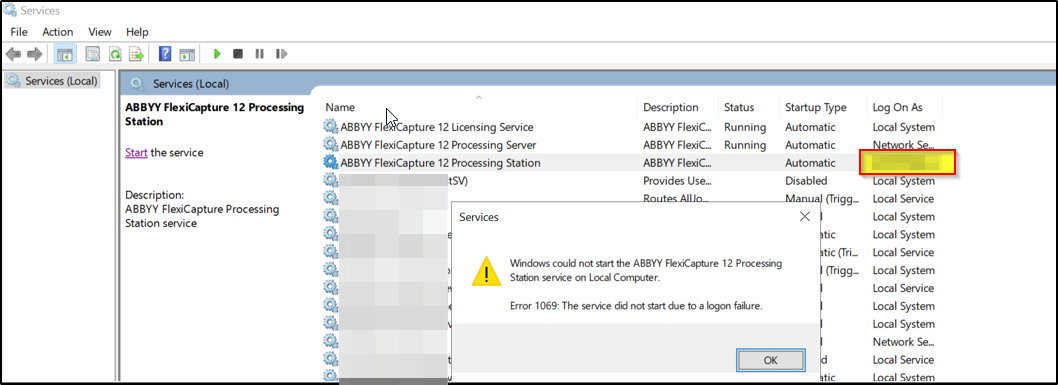Click the Services title bar gear icon

pyautogui.click(x=9, y=10)
